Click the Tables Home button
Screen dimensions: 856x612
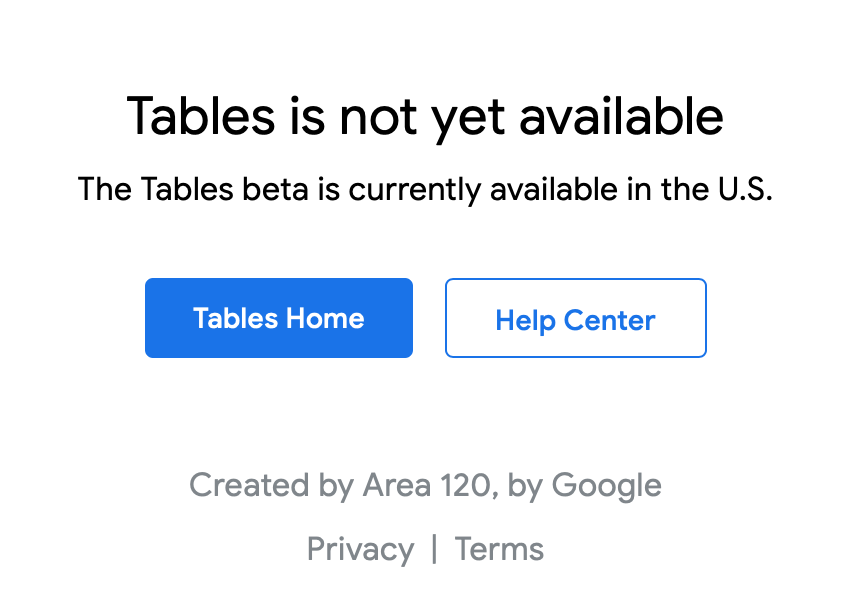pos(278,318)
